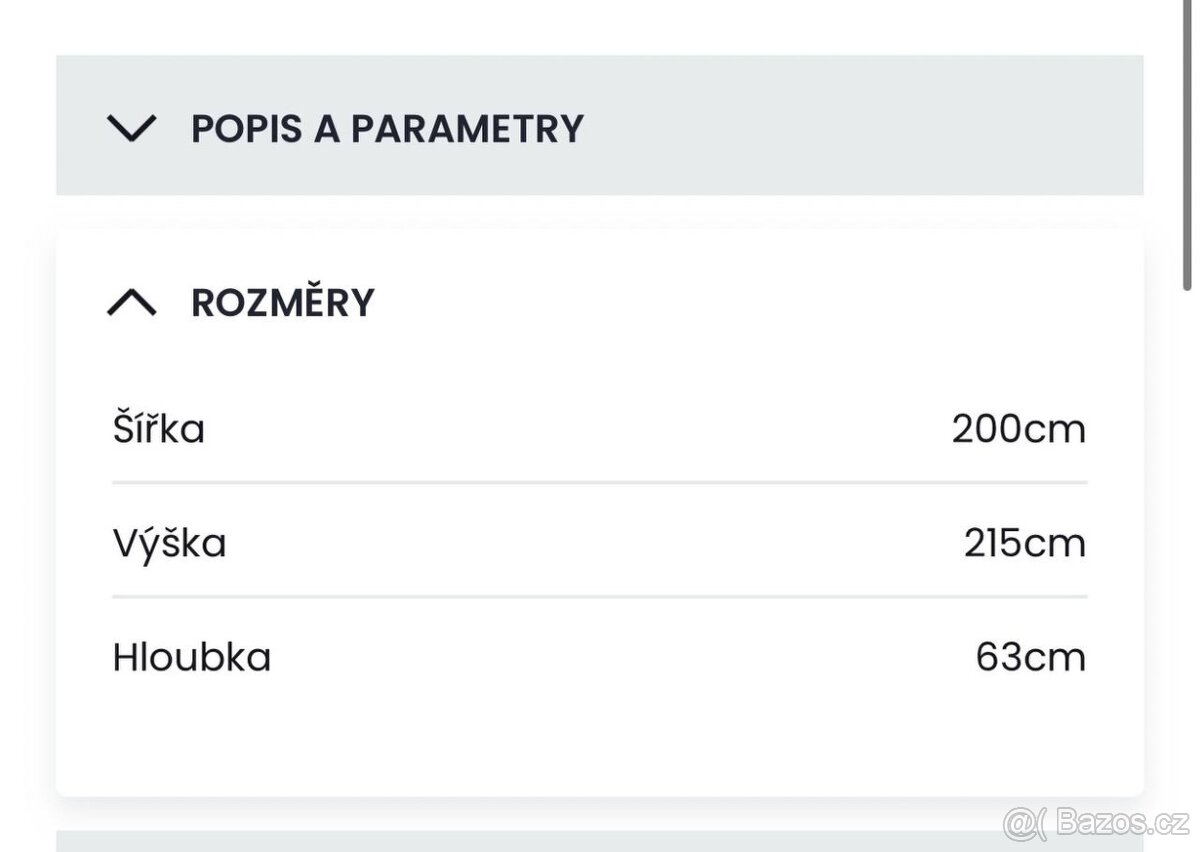Select the Šířka label
Image resolution: width=1200 pixels, height=852 pixels.
159,429
